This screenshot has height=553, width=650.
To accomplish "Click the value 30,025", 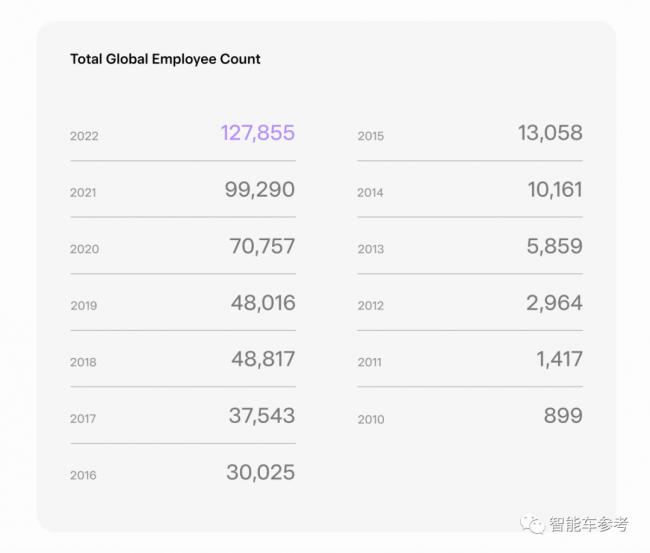I will click(x=261, y=473).
